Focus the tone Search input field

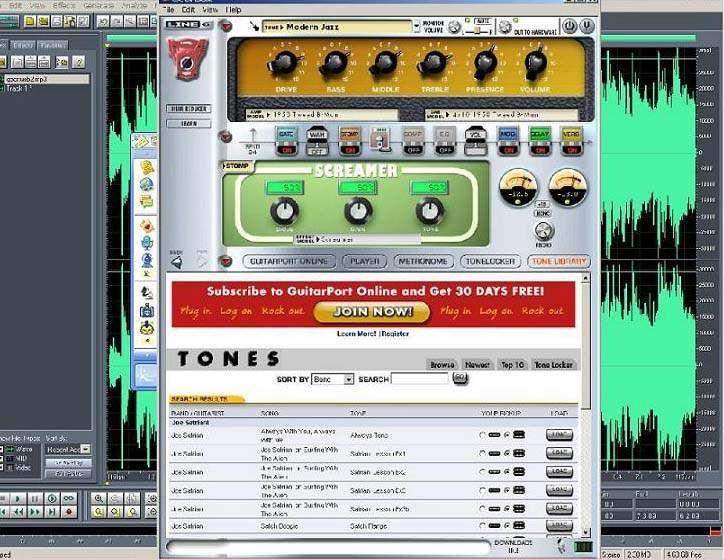[420, 379]
